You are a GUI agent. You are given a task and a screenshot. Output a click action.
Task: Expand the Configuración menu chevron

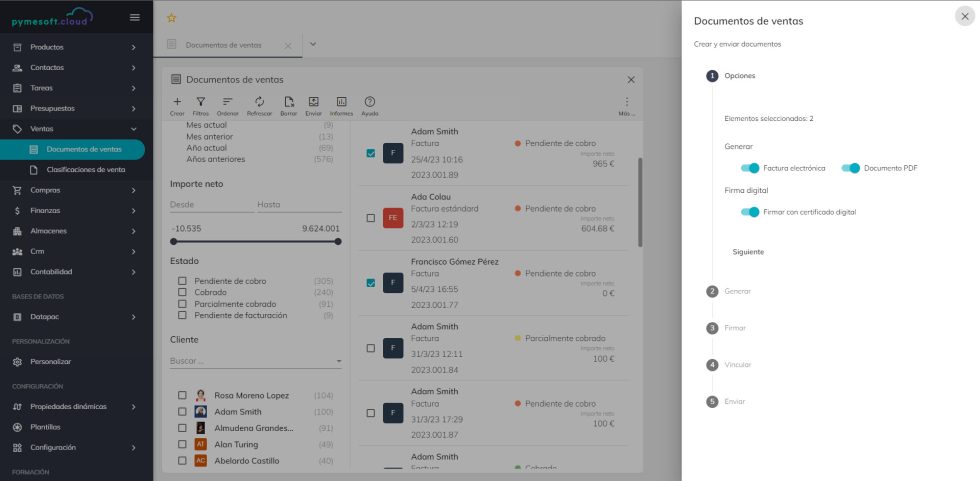point(134,447)
